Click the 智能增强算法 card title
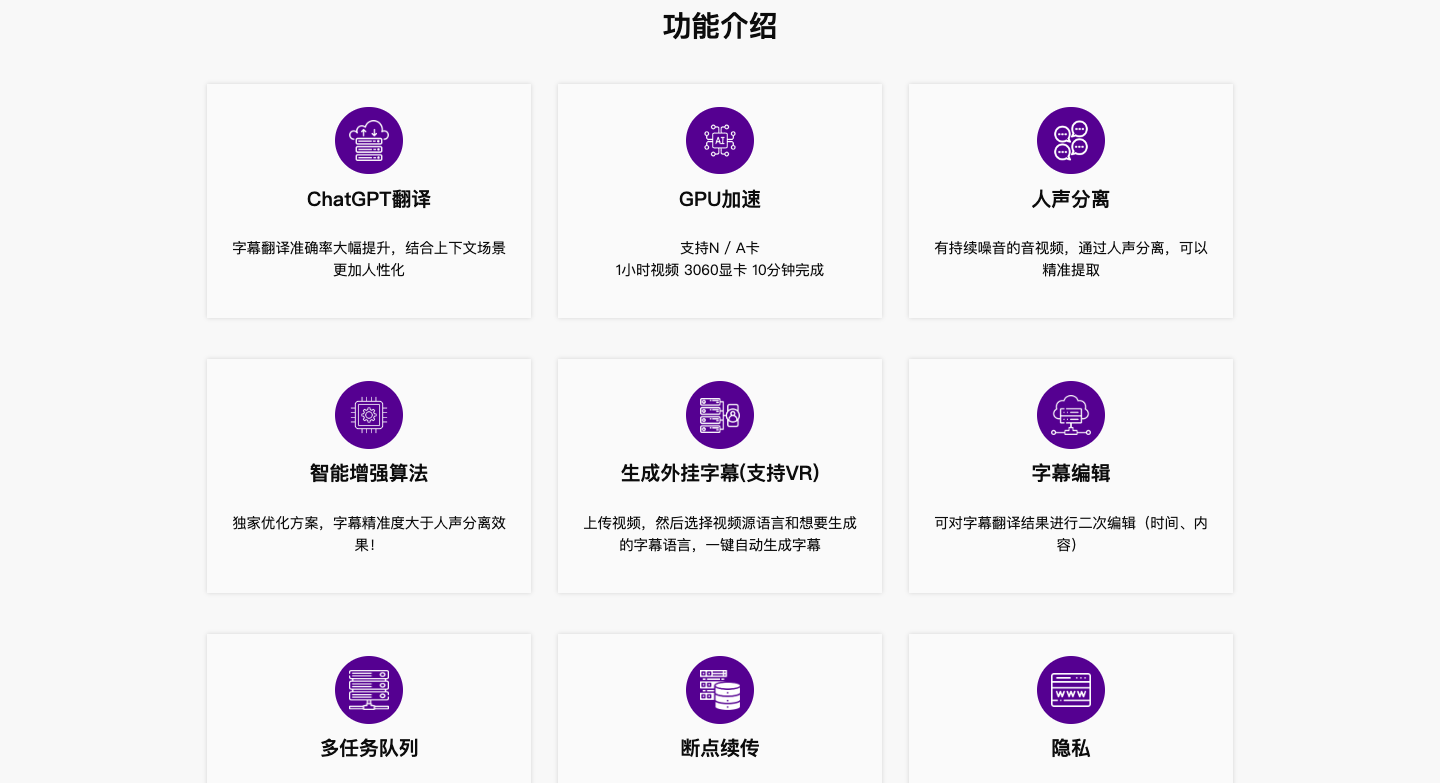1440x783 pixels. click(369, 473)
